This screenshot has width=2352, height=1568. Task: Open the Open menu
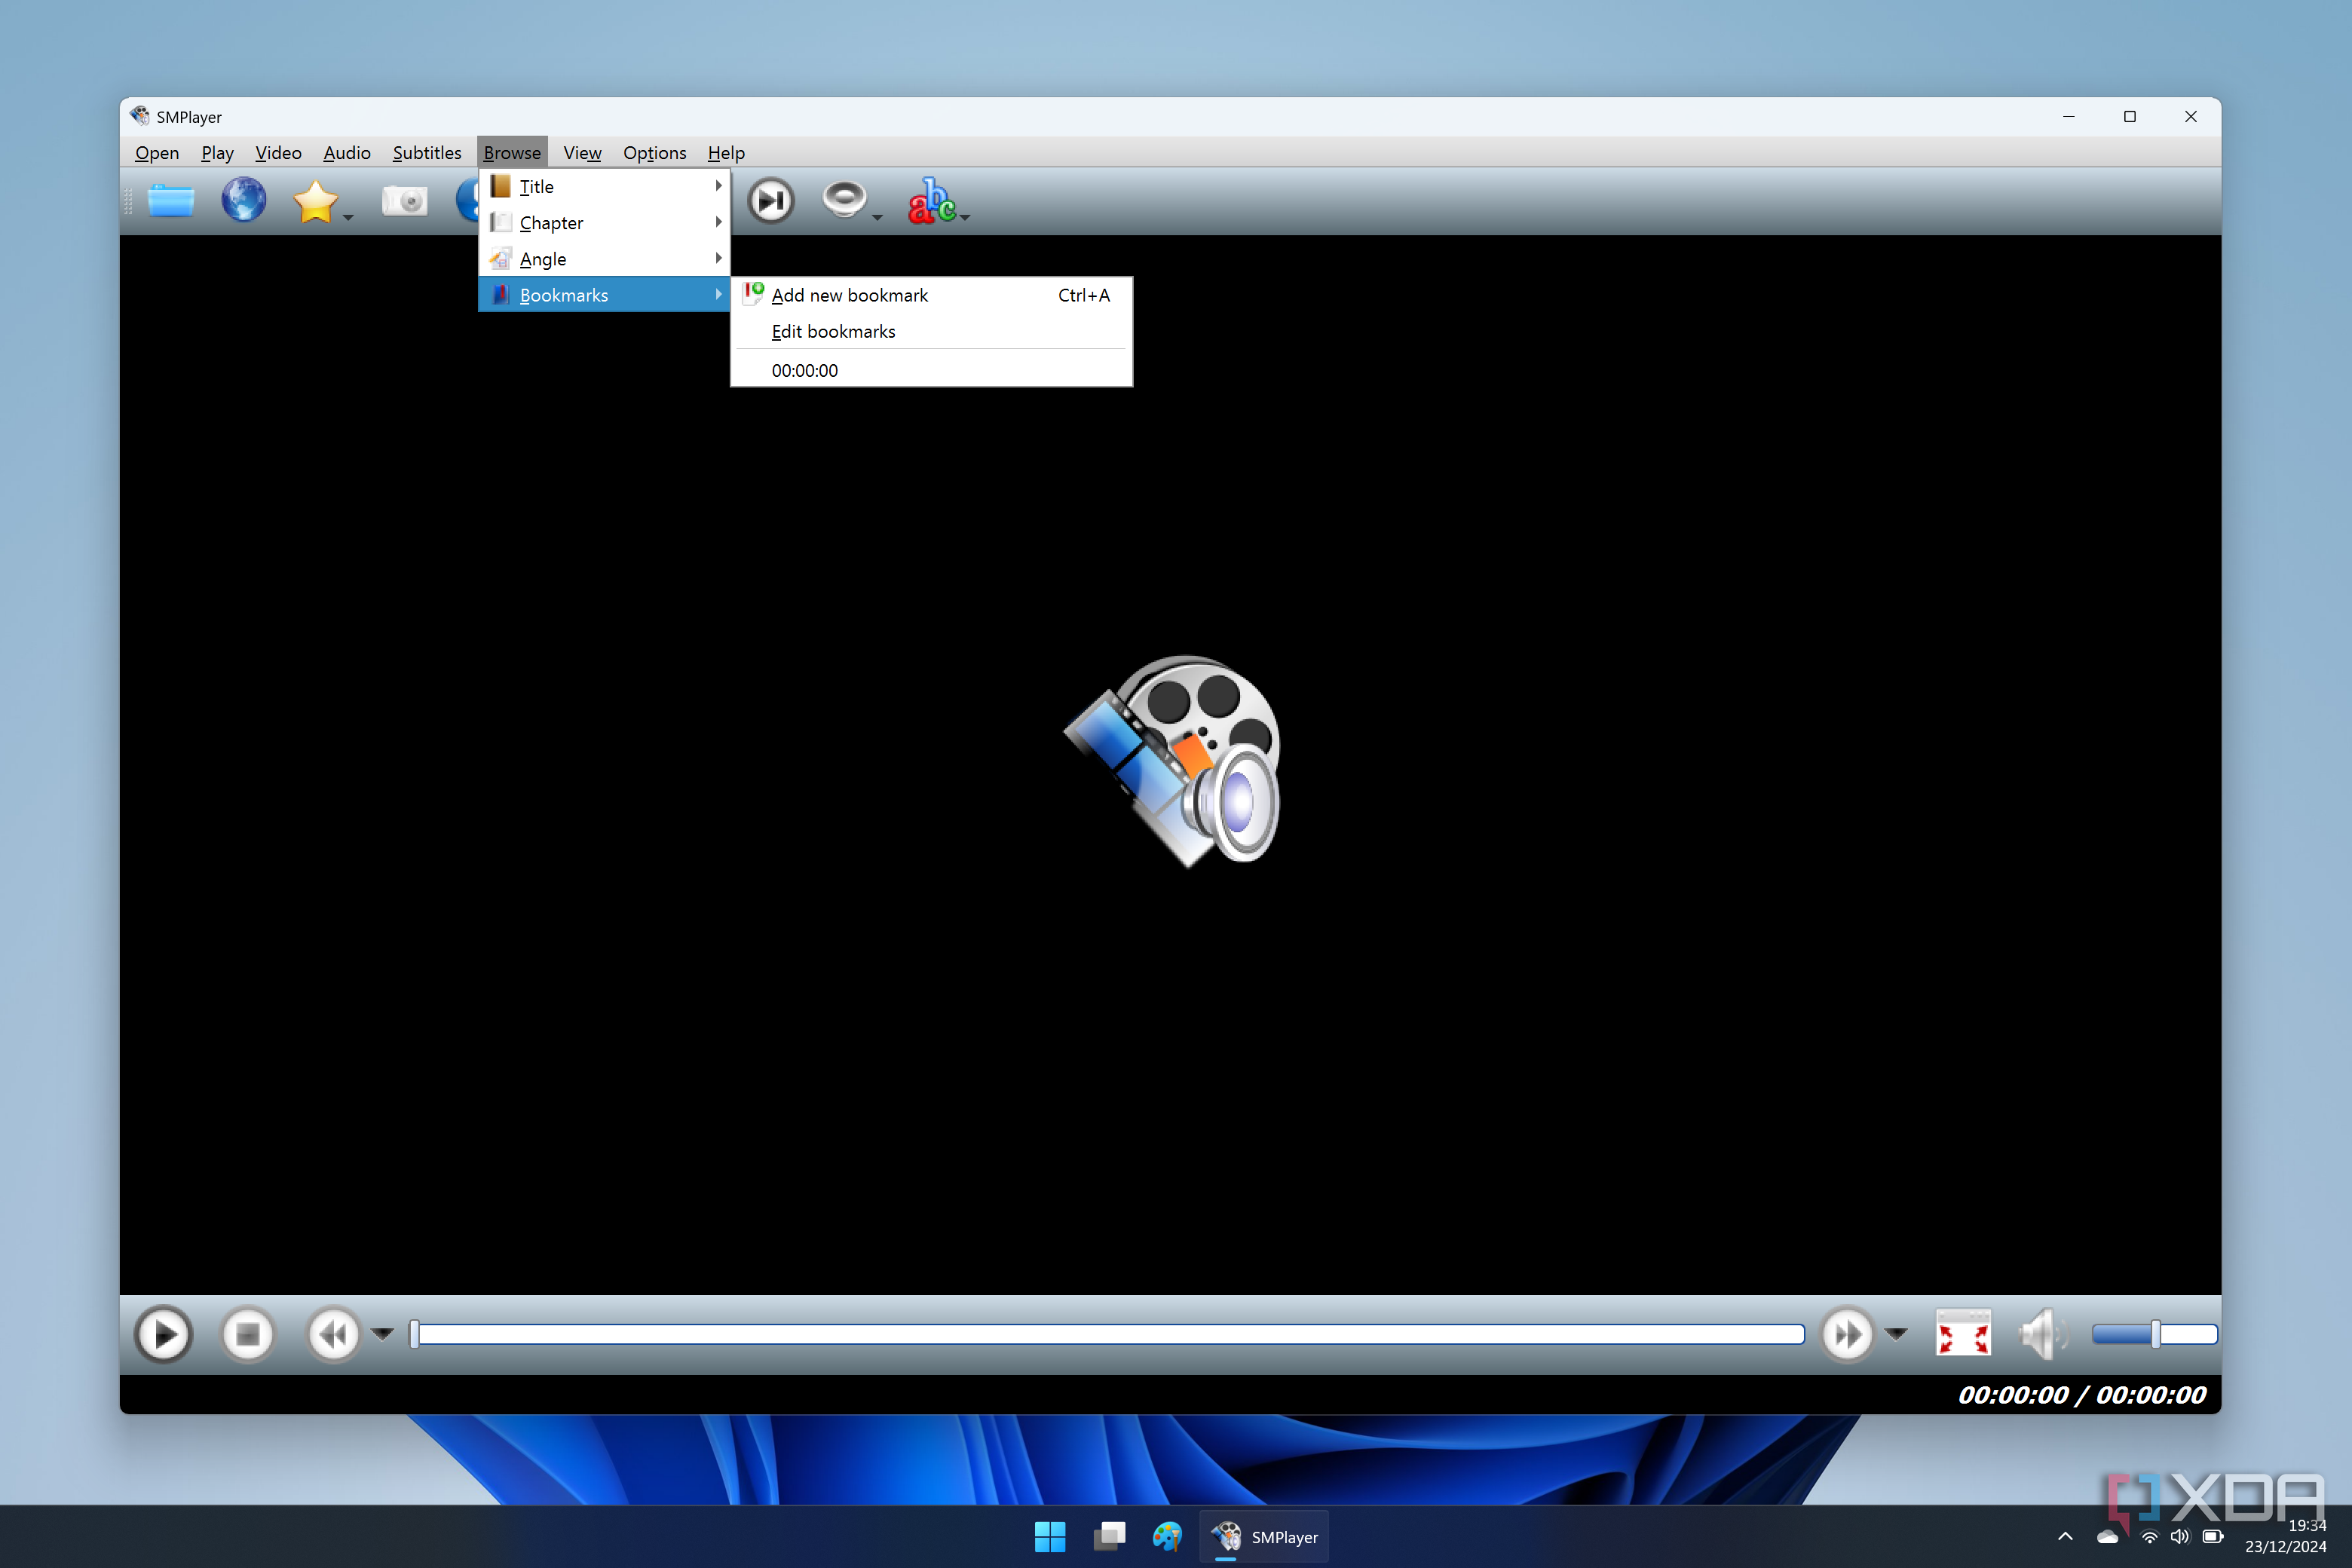pyautogui.click(x=157, y=153)
